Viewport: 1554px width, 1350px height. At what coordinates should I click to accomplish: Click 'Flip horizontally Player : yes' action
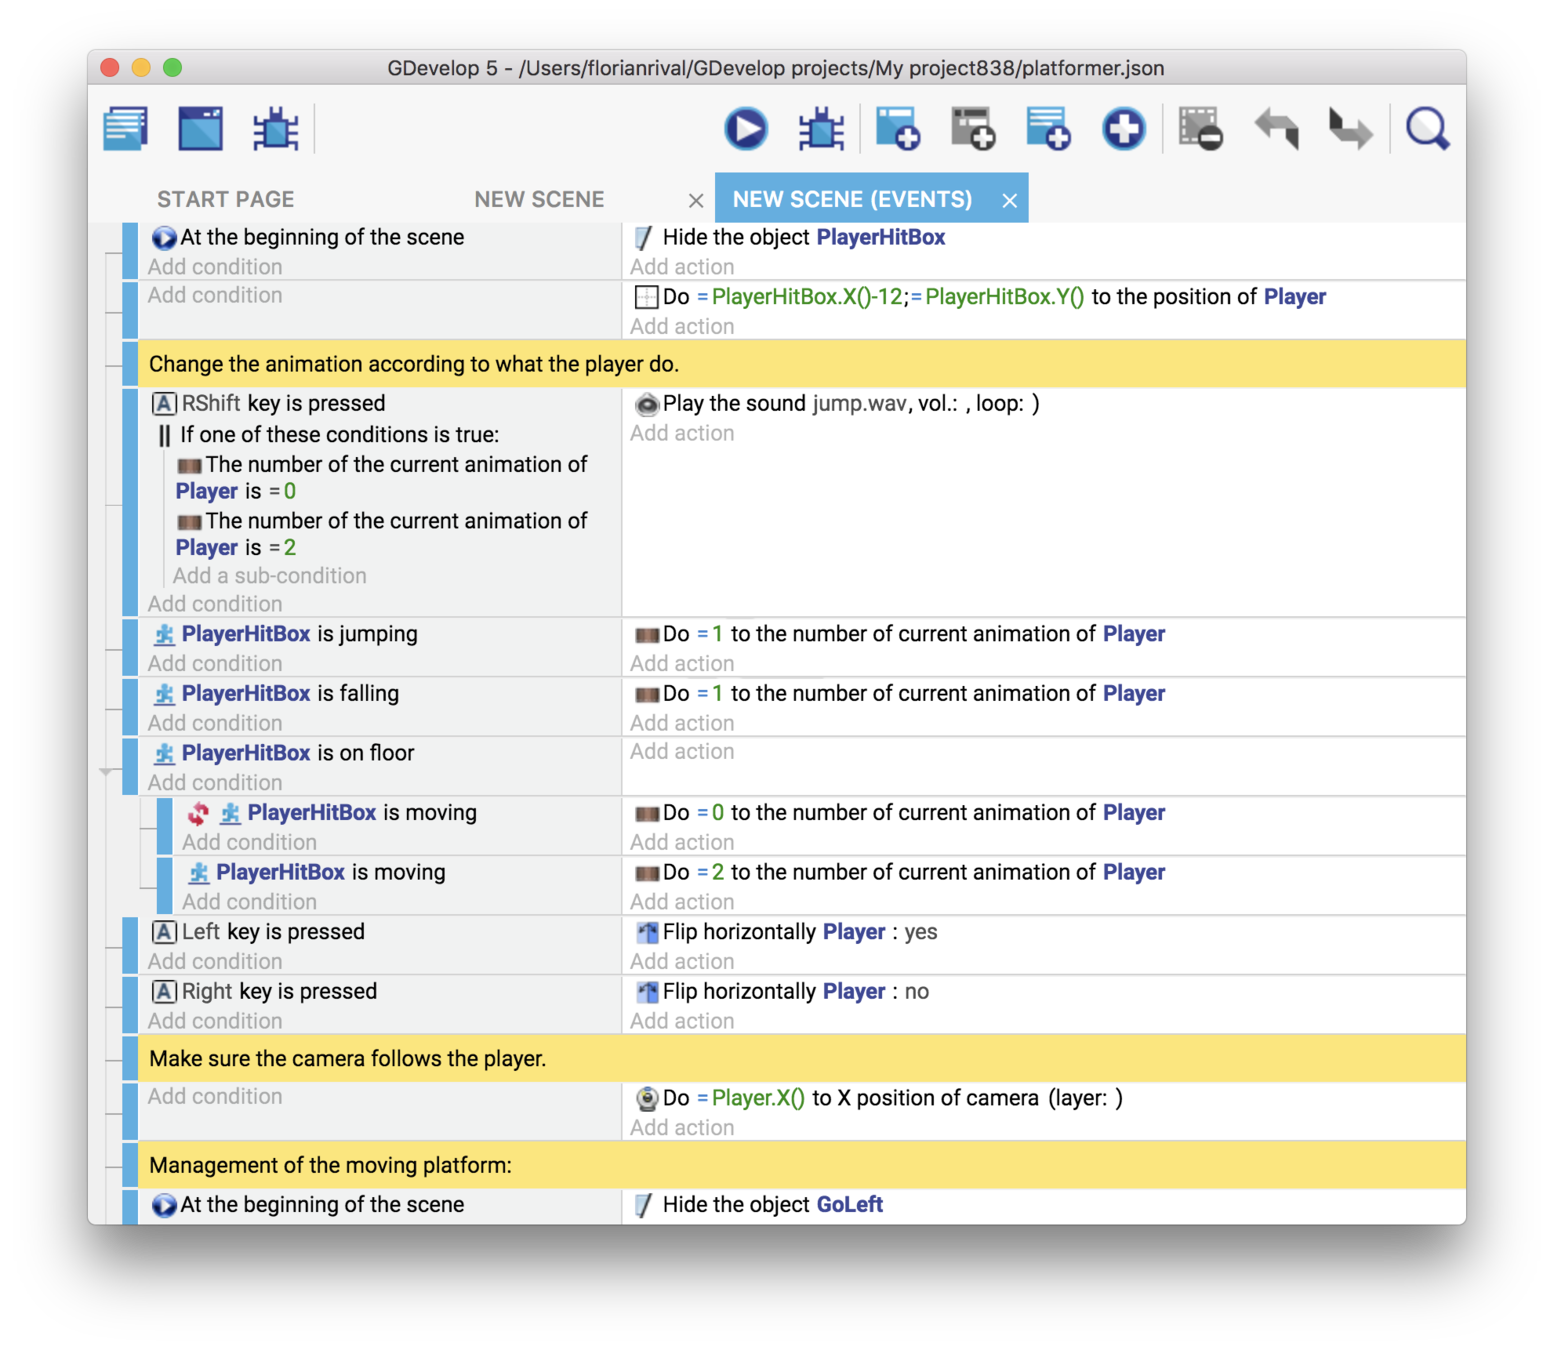(x=787, y=932)
